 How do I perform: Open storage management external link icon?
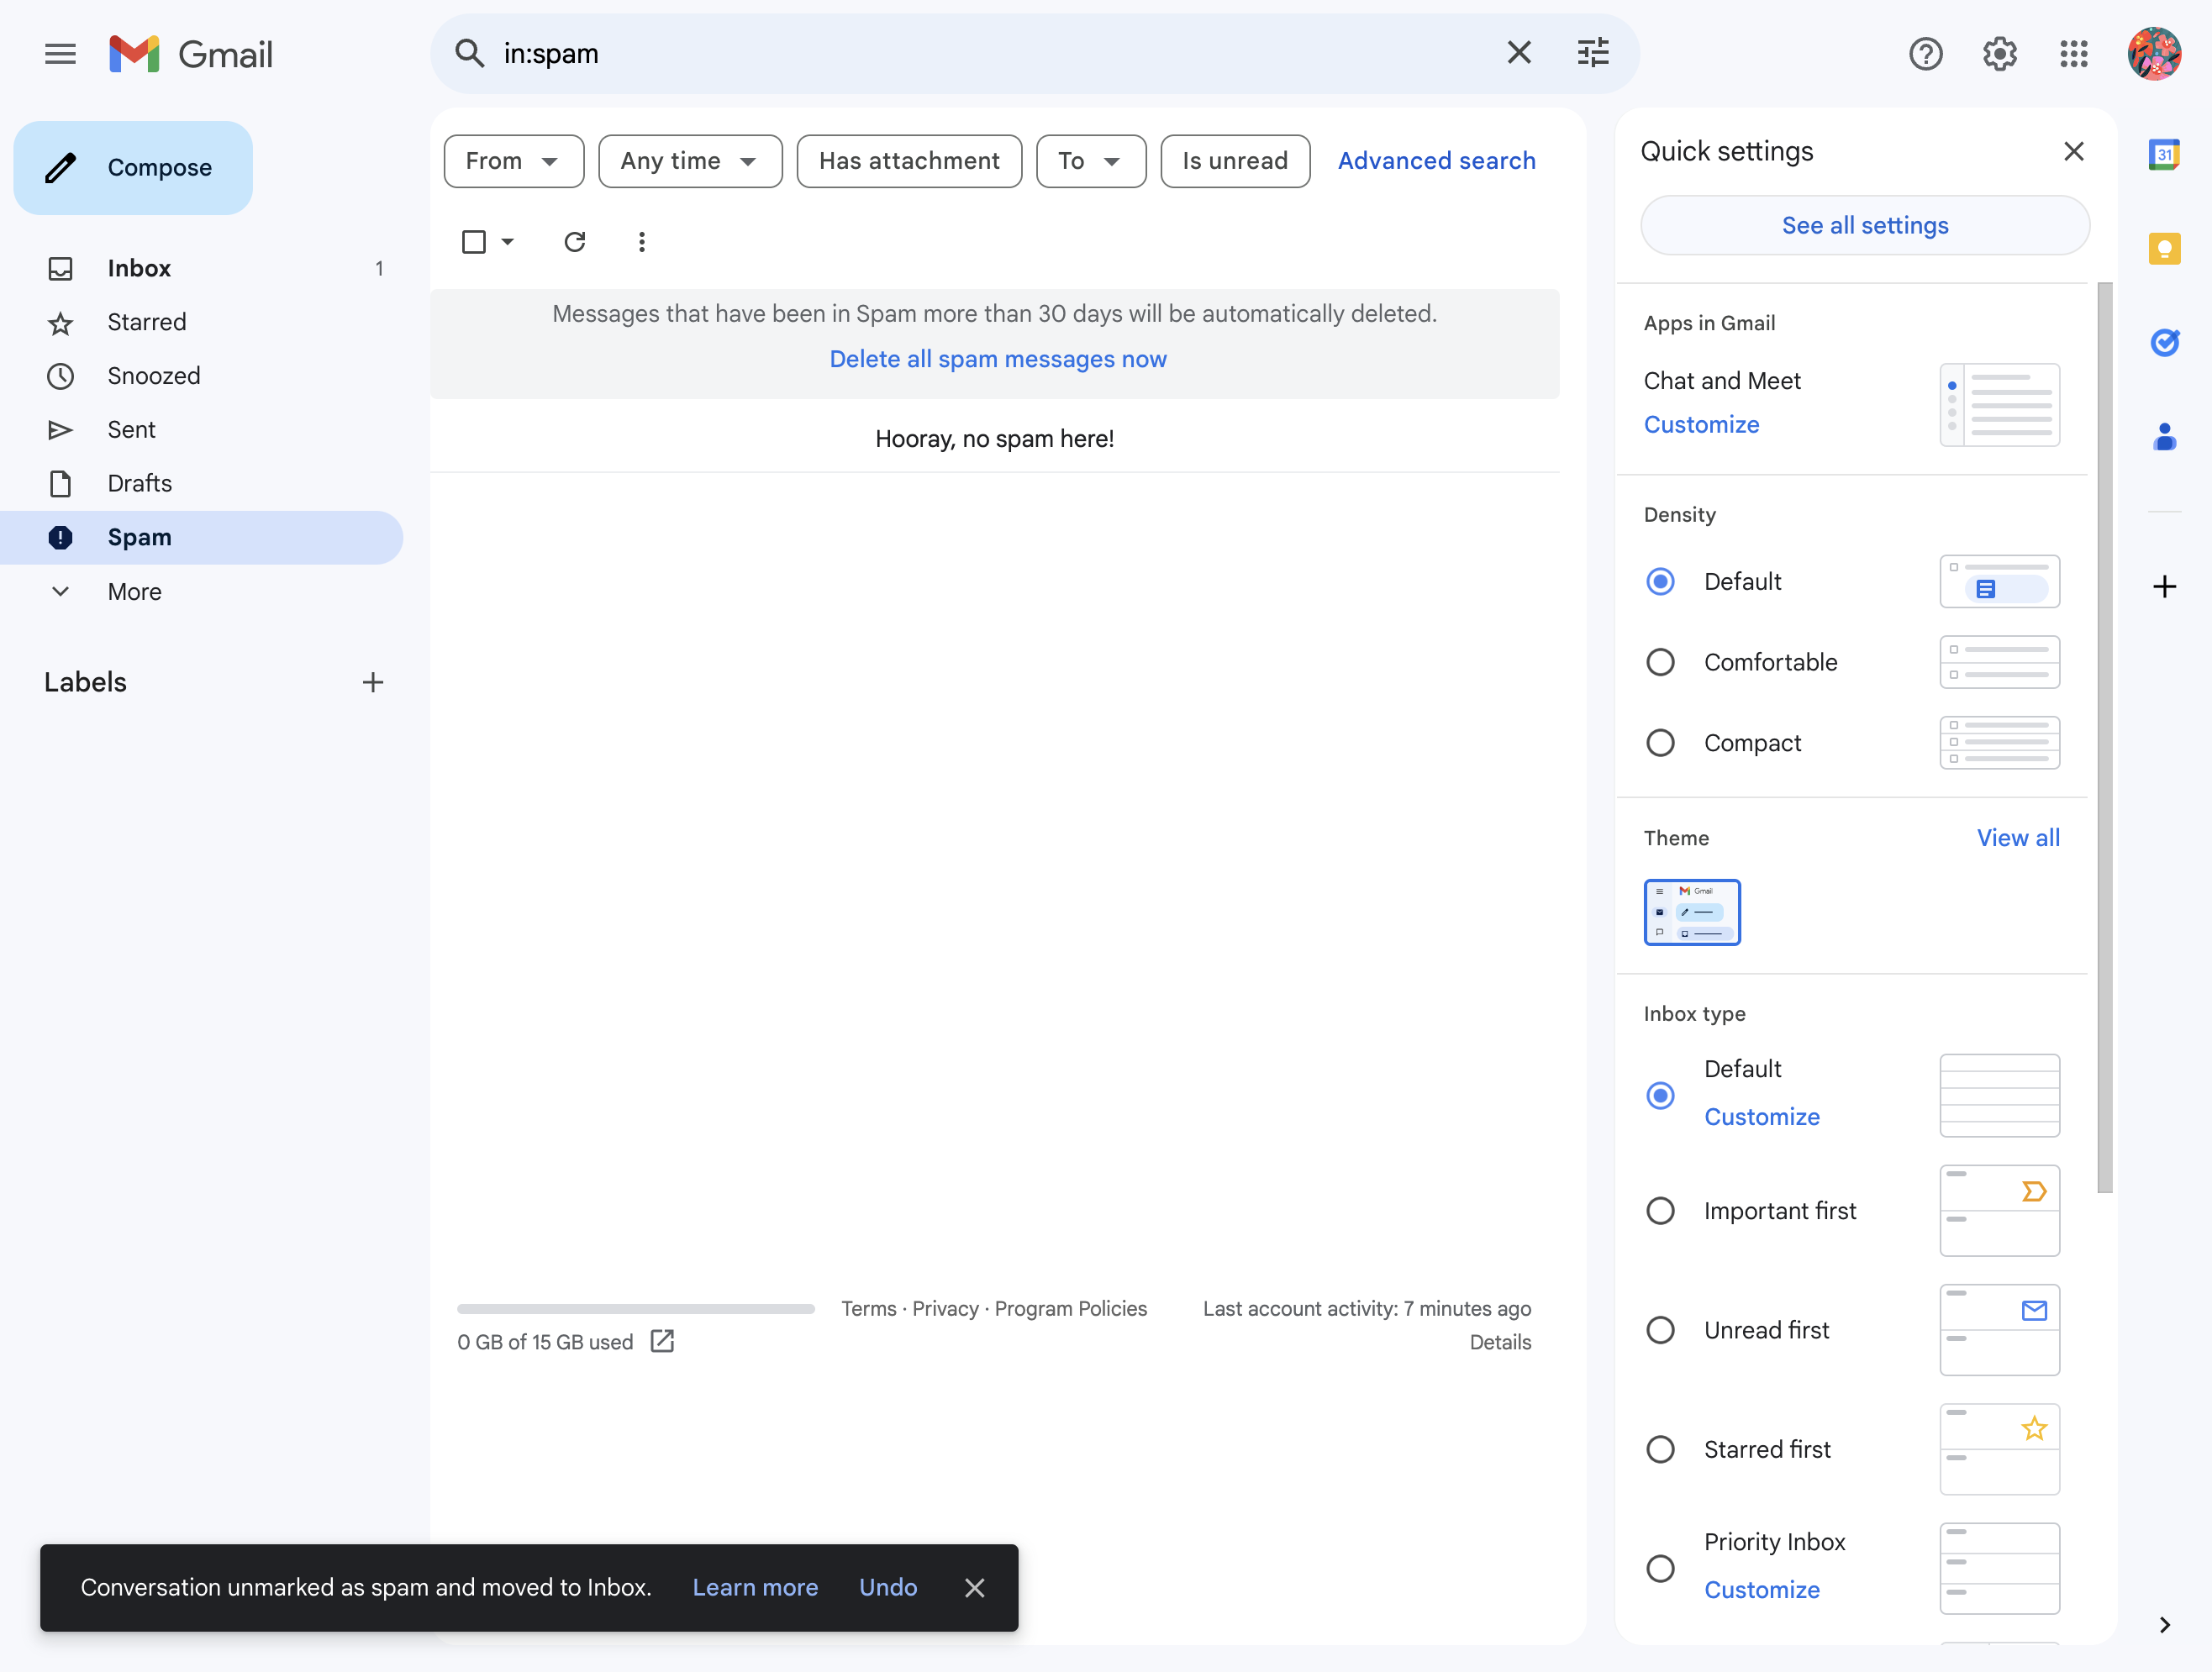click(x=662, y=1341)
